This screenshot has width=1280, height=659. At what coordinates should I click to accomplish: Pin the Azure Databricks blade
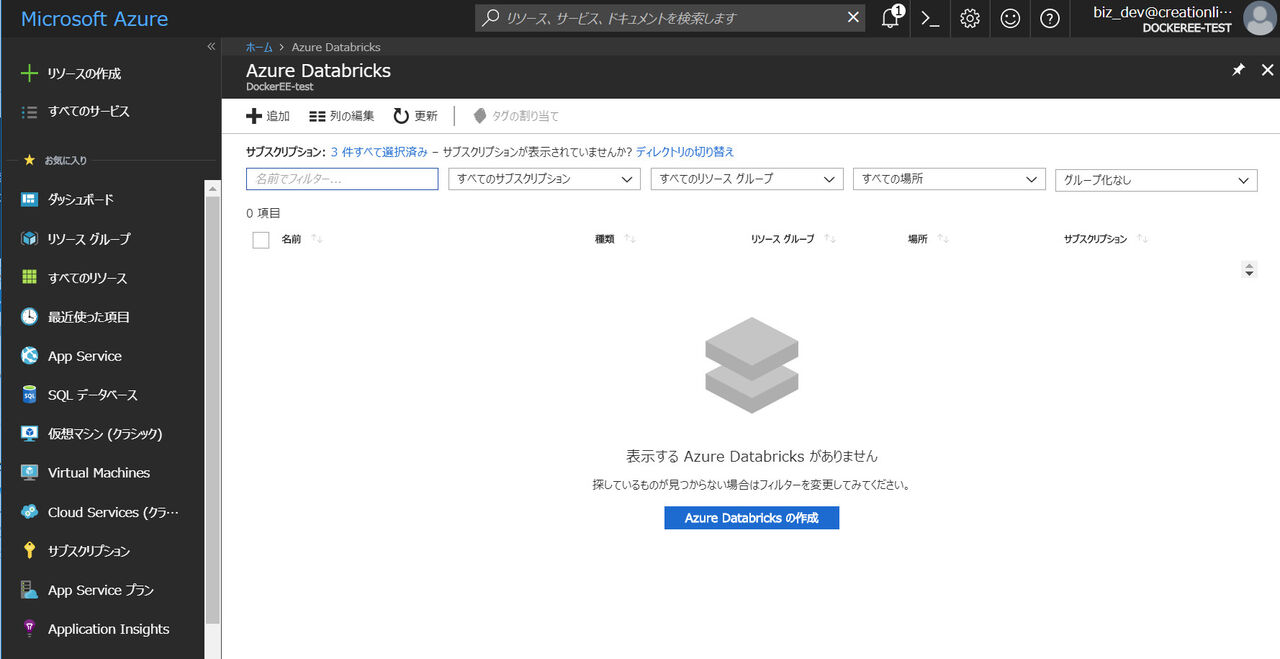click(x=1238, y=70)
